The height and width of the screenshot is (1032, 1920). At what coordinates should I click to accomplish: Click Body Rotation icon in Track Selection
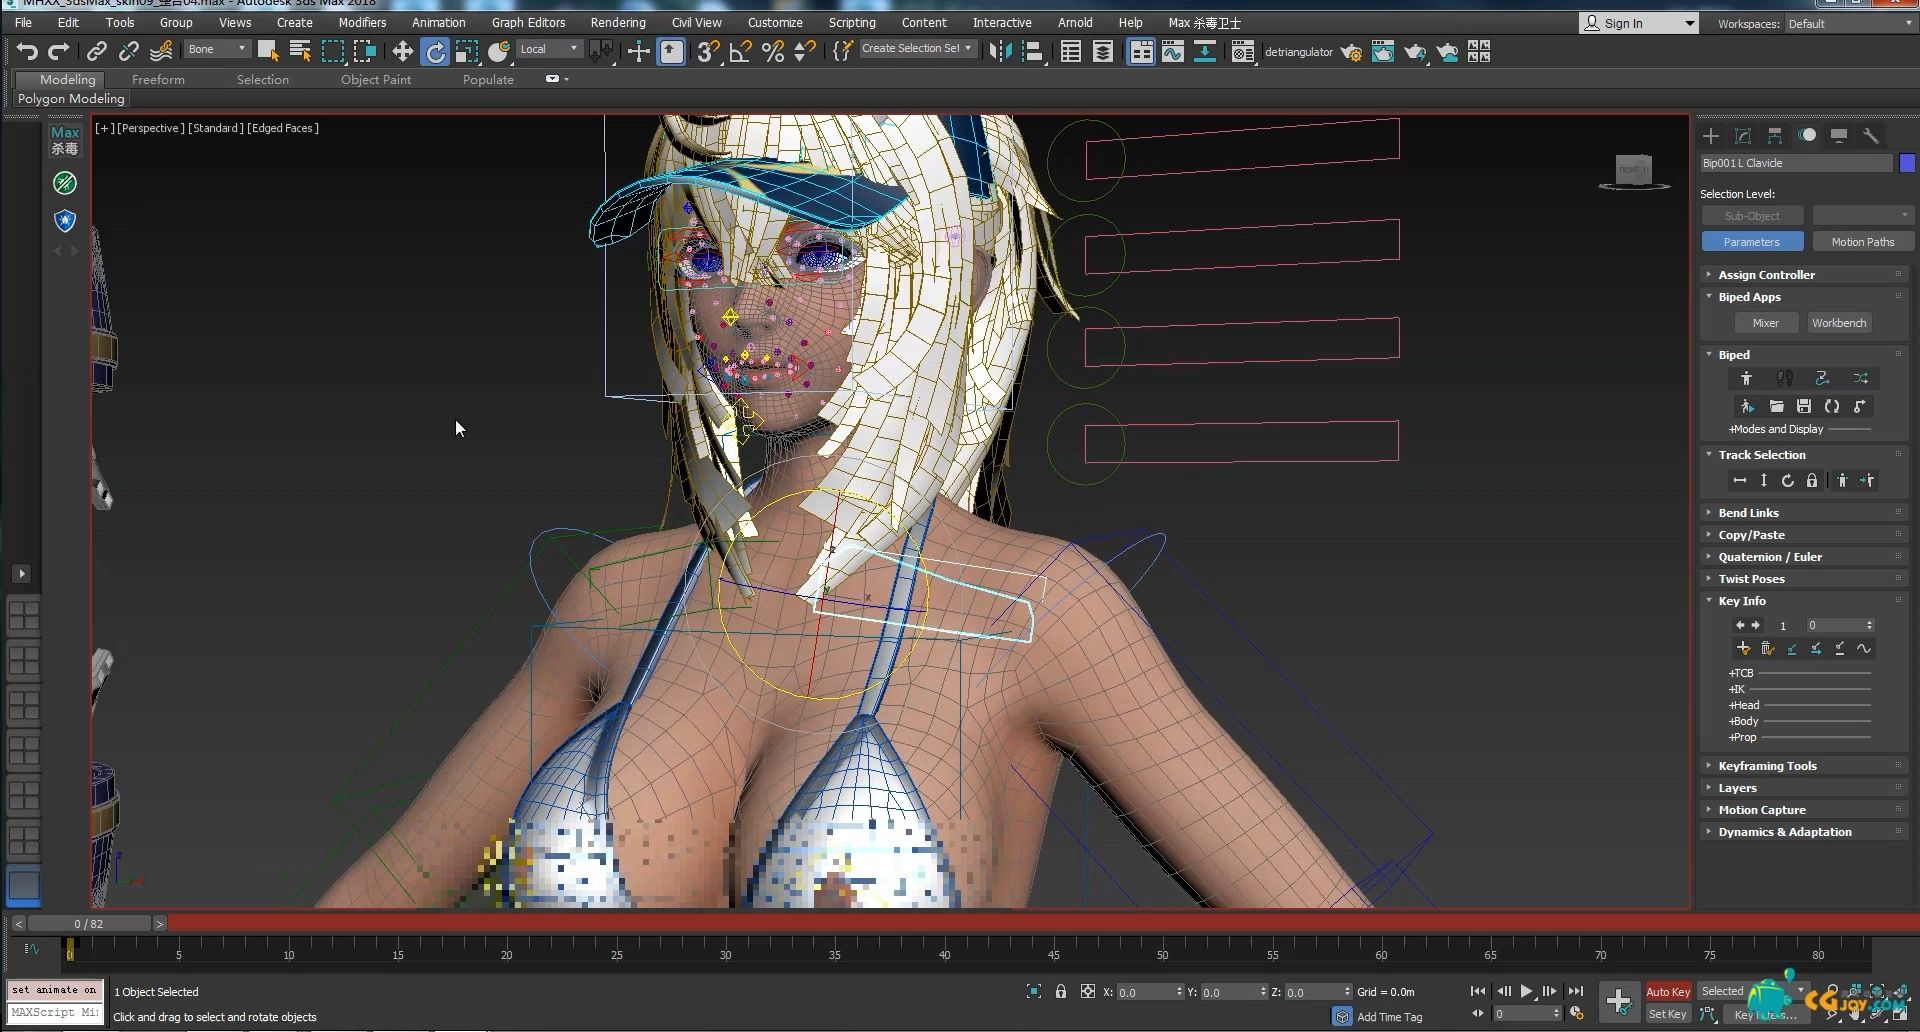pos(1788,481)
